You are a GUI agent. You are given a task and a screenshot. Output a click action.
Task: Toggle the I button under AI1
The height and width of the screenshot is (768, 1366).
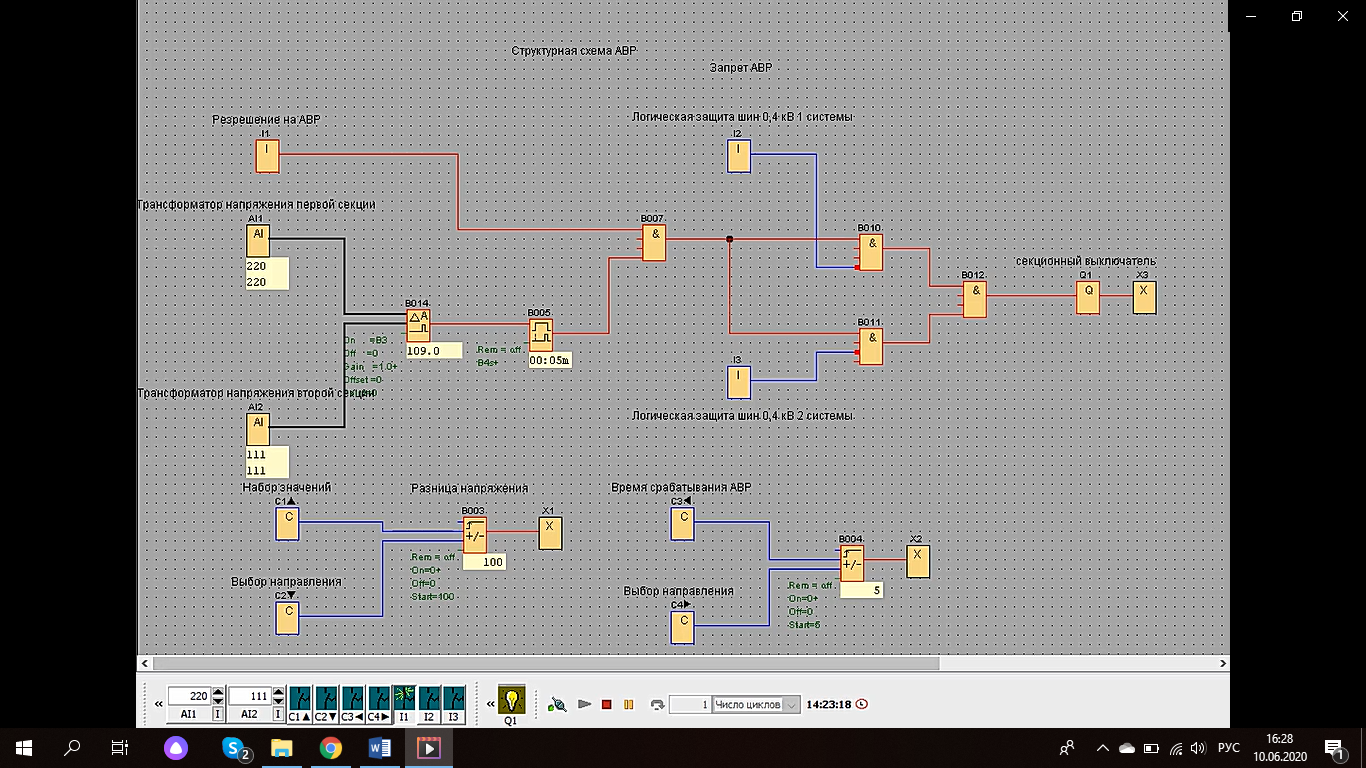pos(218,714)
